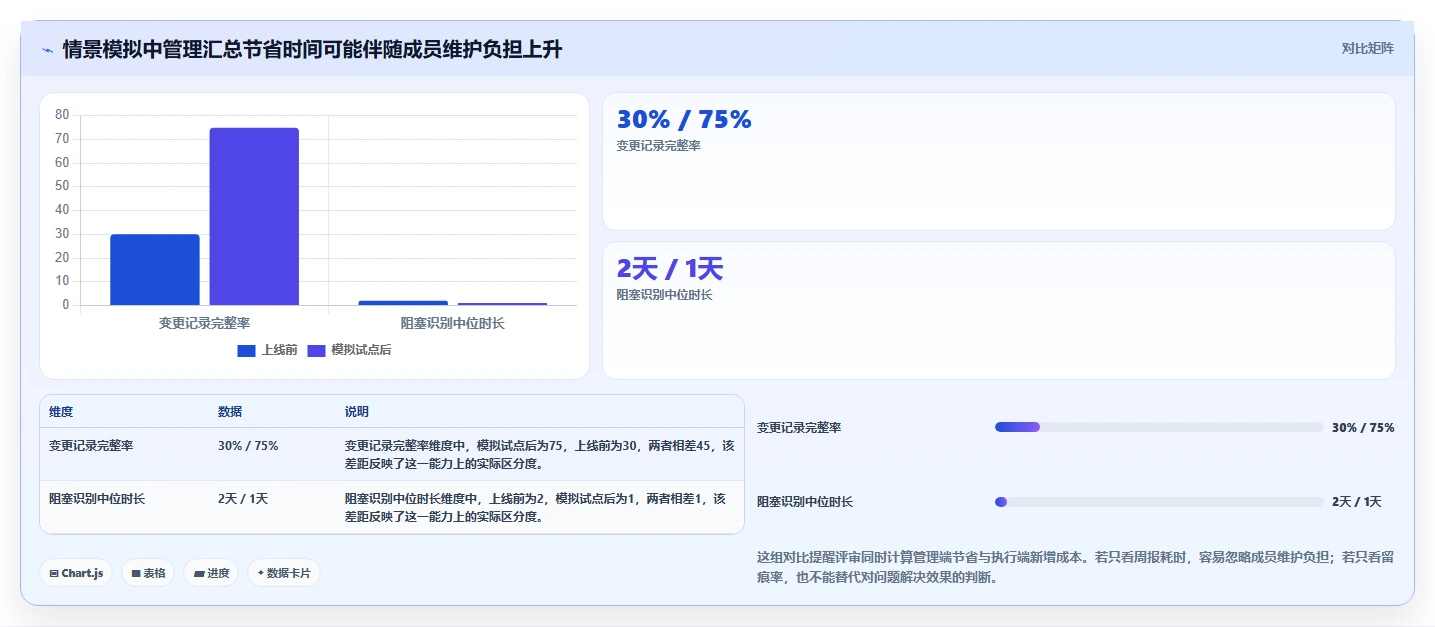Toggle the 模拟试点后 legend swatch
The image size is (1435, 627).
[x=316, y=350]
